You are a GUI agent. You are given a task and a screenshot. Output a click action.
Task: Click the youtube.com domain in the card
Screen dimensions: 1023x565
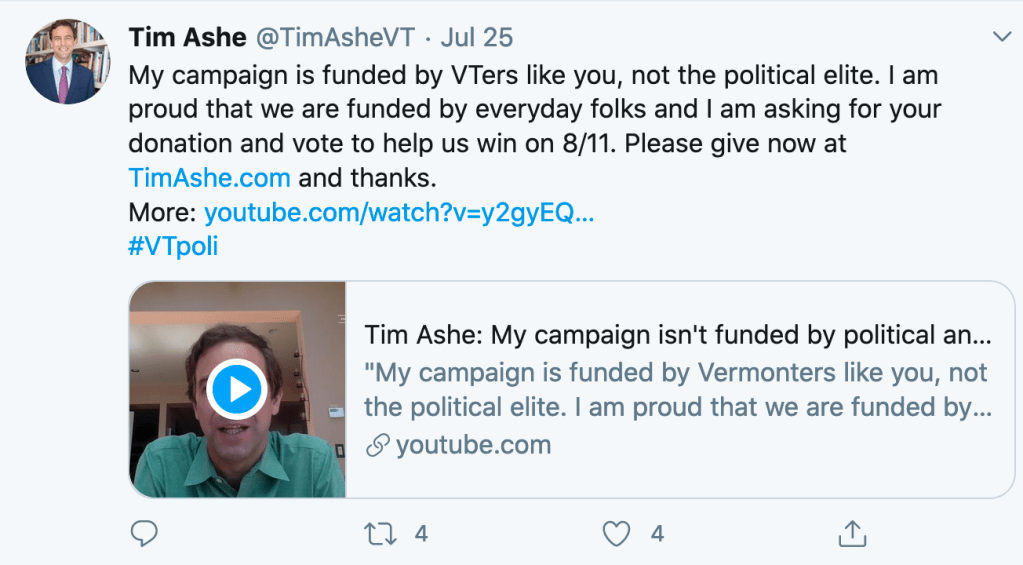pos(473,445)
